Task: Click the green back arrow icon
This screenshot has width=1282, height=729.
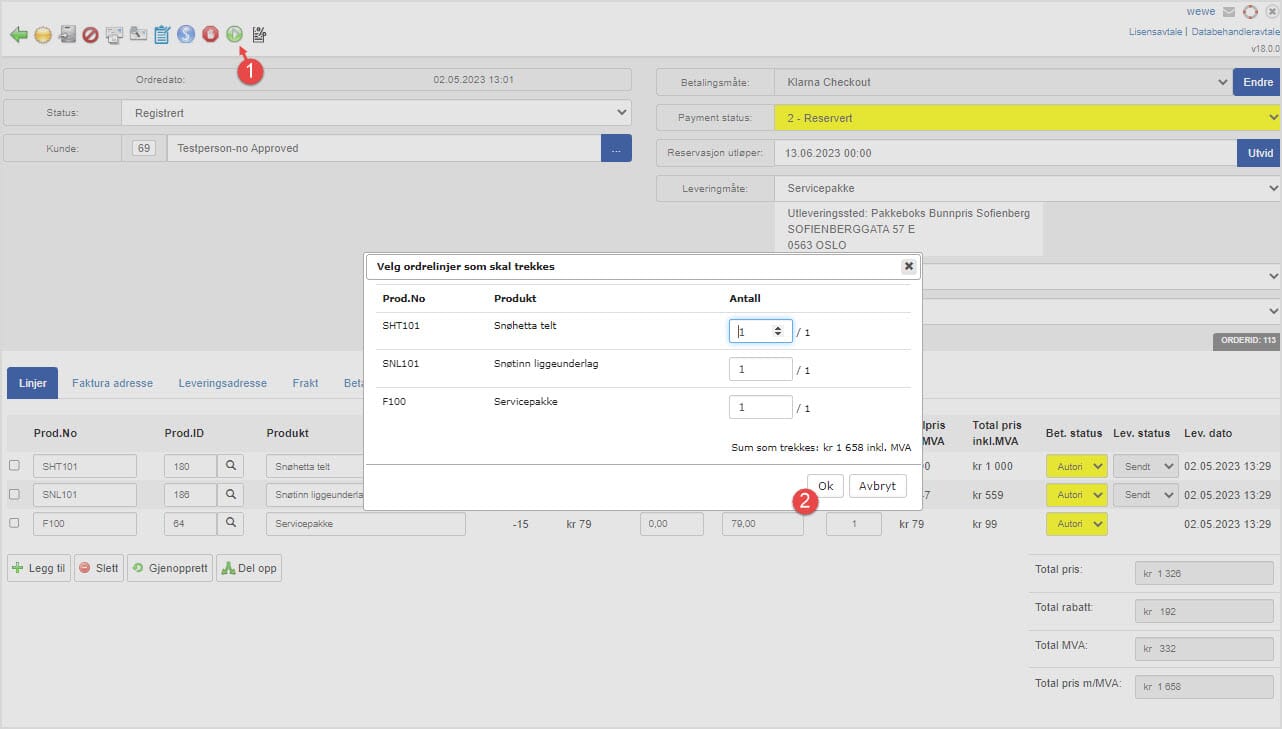Action: pyautogui.click(x=18, y=35)
